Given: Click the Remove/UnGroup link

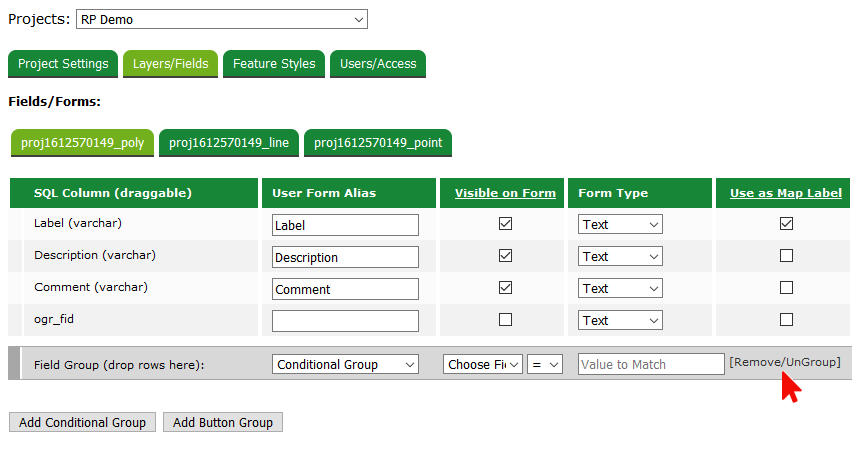Looking at the screenshot, I should tap(785, 362).
